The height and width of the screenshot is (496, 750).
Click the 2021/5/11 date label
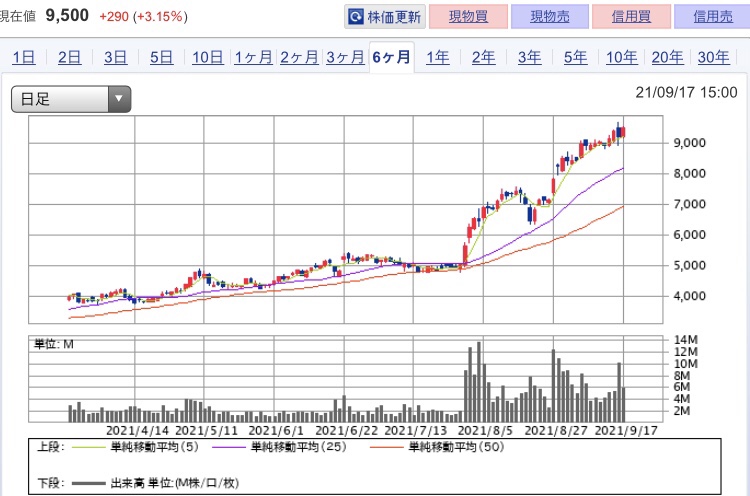(x=207, y=430)
